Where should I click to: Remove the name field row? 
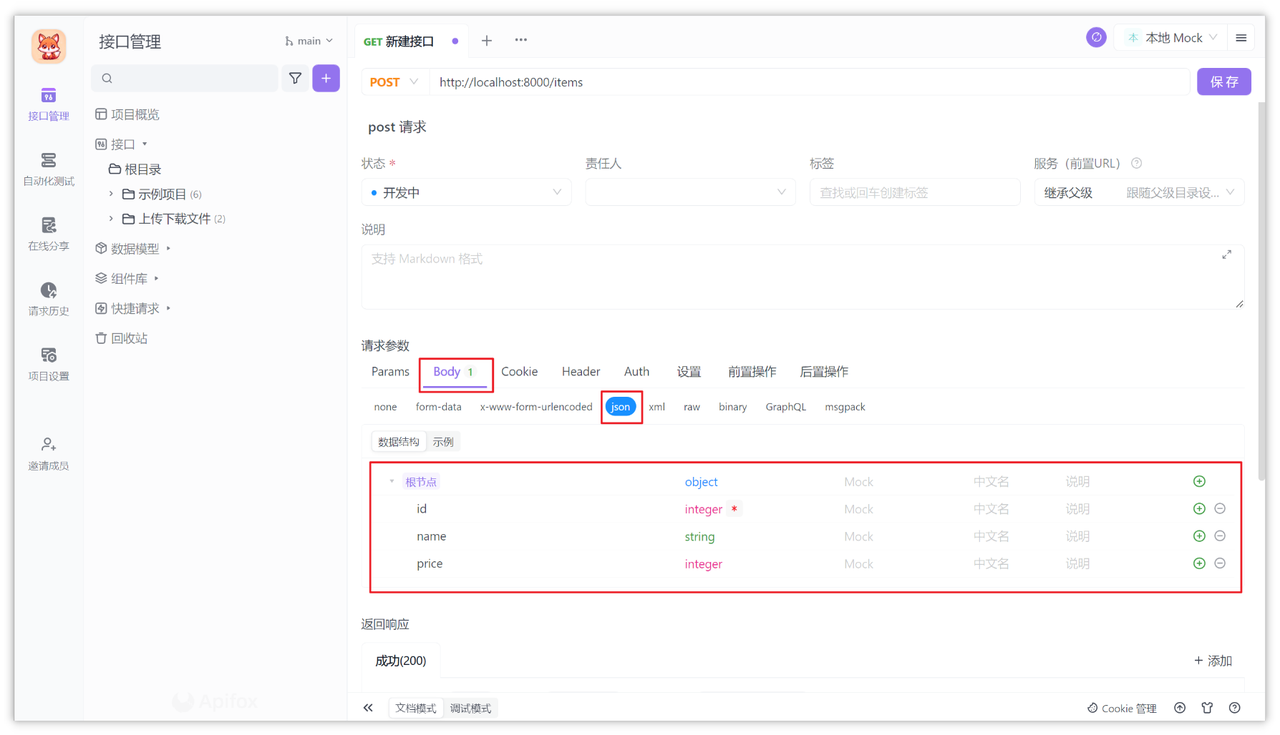click(1220, 536)
